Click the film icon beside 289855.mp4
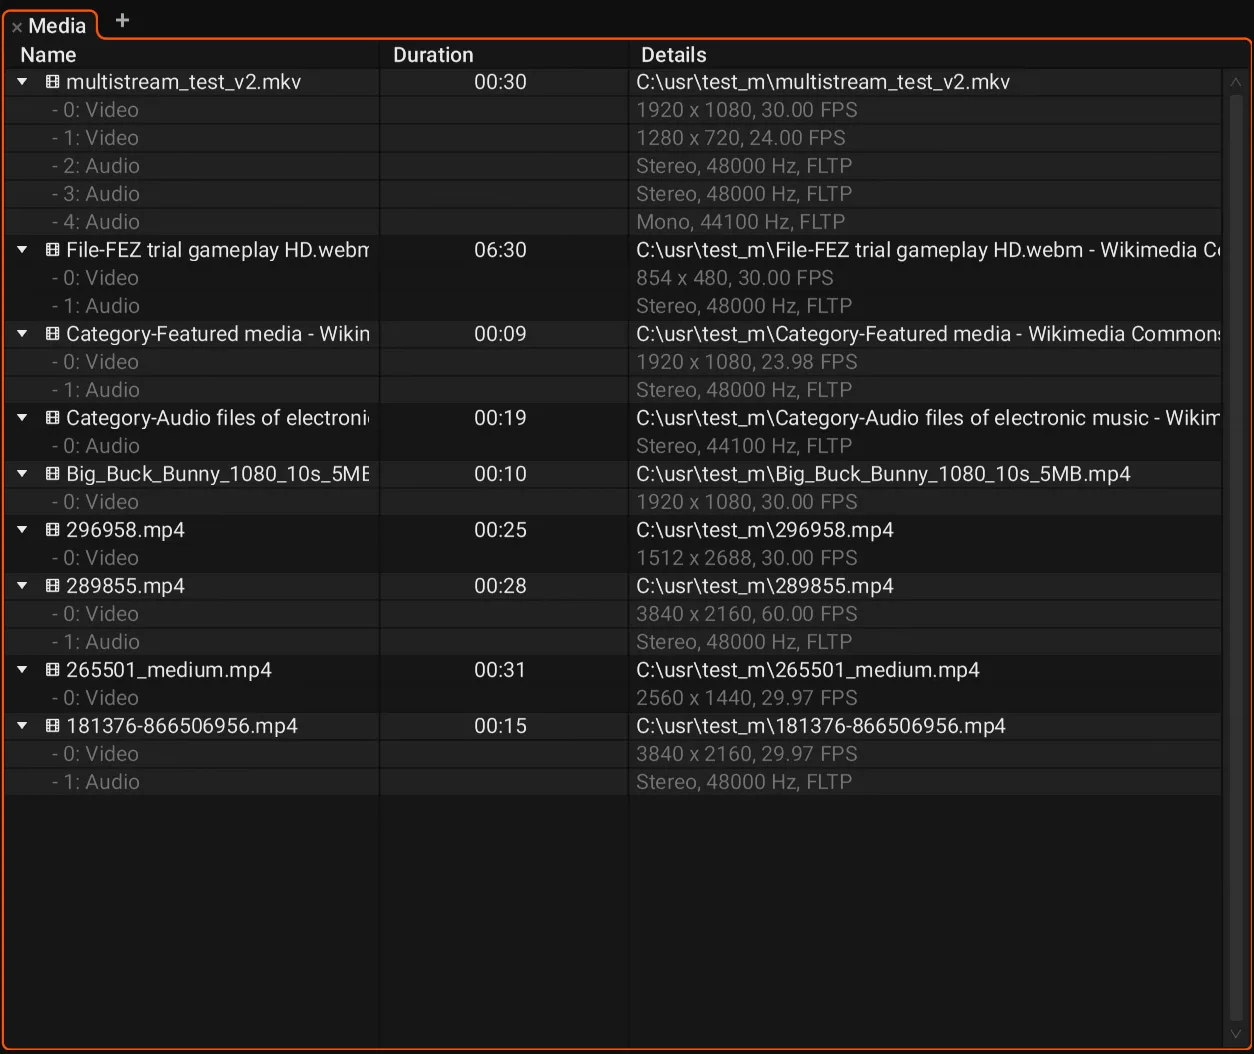The image size is (1254, 1054). tap(52, 586)
